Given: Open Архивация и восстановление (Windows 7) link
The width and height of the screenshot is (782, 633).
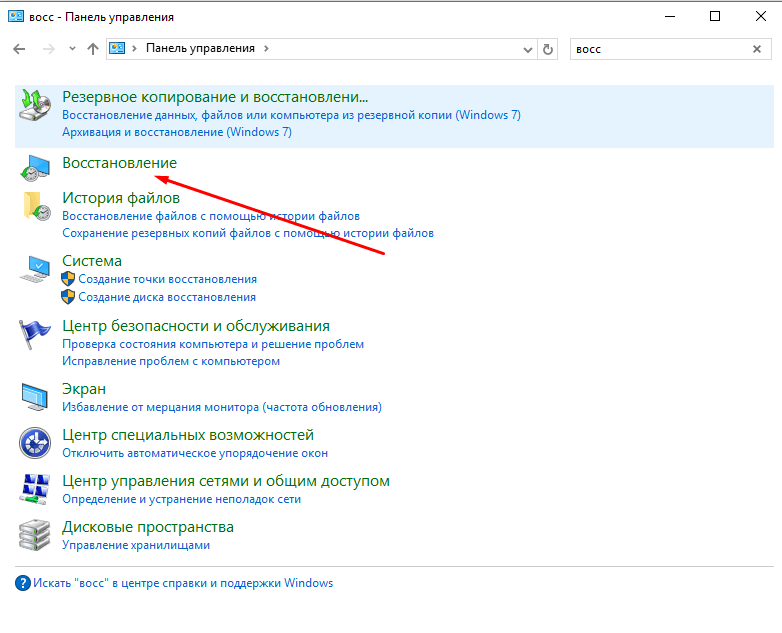Looking at the screenshot, I should point(177,132).
